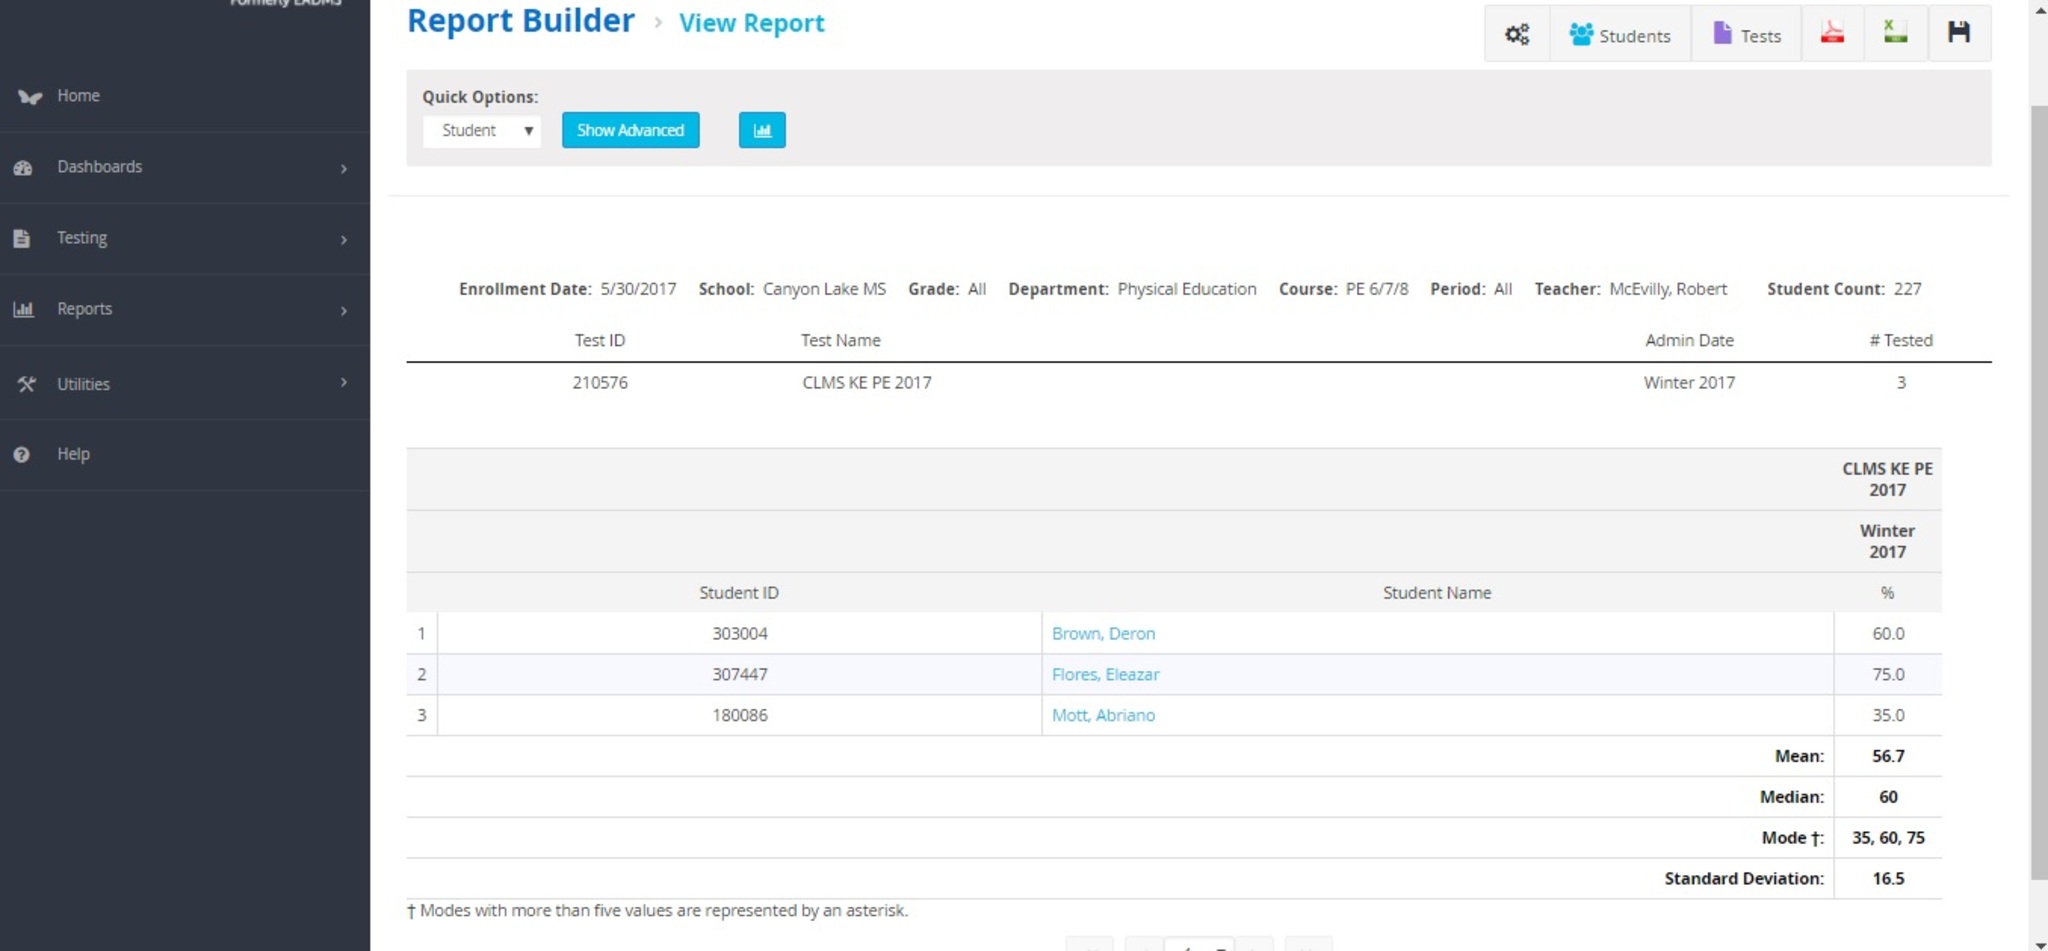
Task: Click the Tests toolbar button
Action: click(1746, 35)
